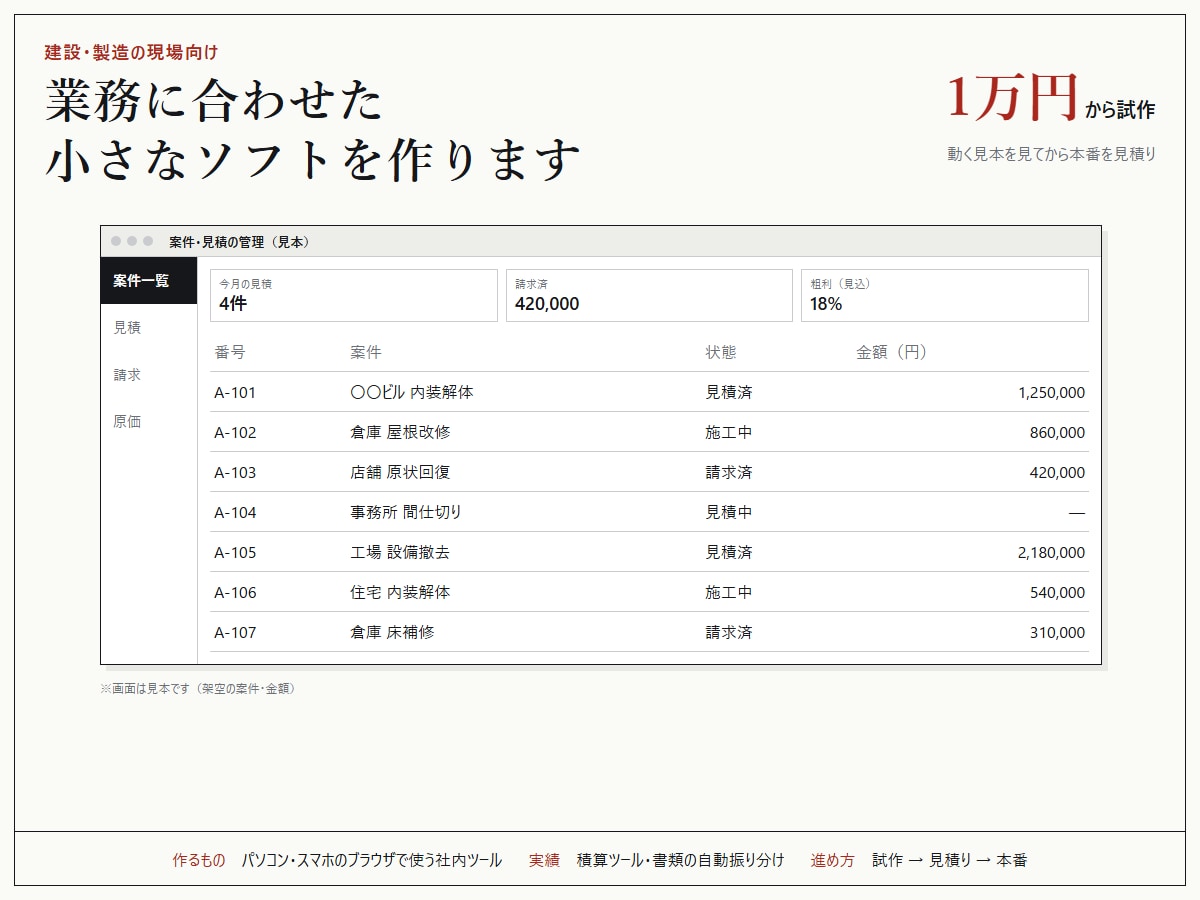
Task: Click the 倉庫 床補修 project name
Action: (392, 632)
